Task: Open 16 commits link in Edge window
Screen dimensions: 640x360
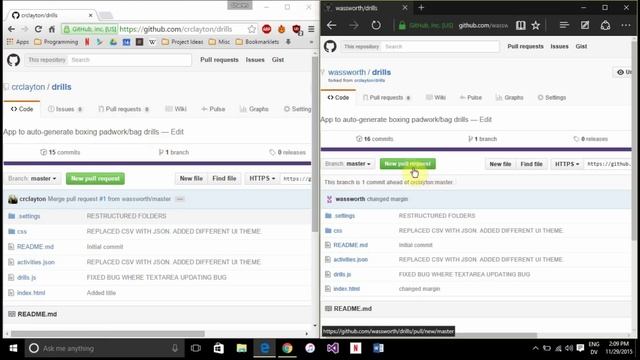Action: (x=374, y=139)
